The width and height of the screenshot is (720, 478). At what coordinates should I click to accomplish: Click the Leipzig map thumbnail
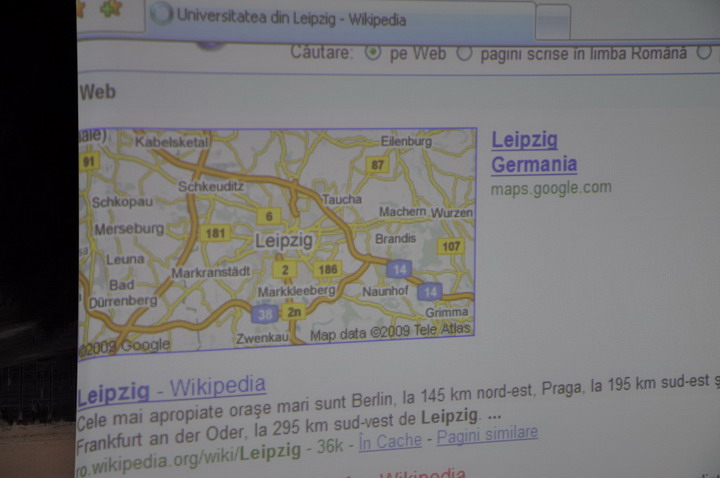tap(277, 242)
